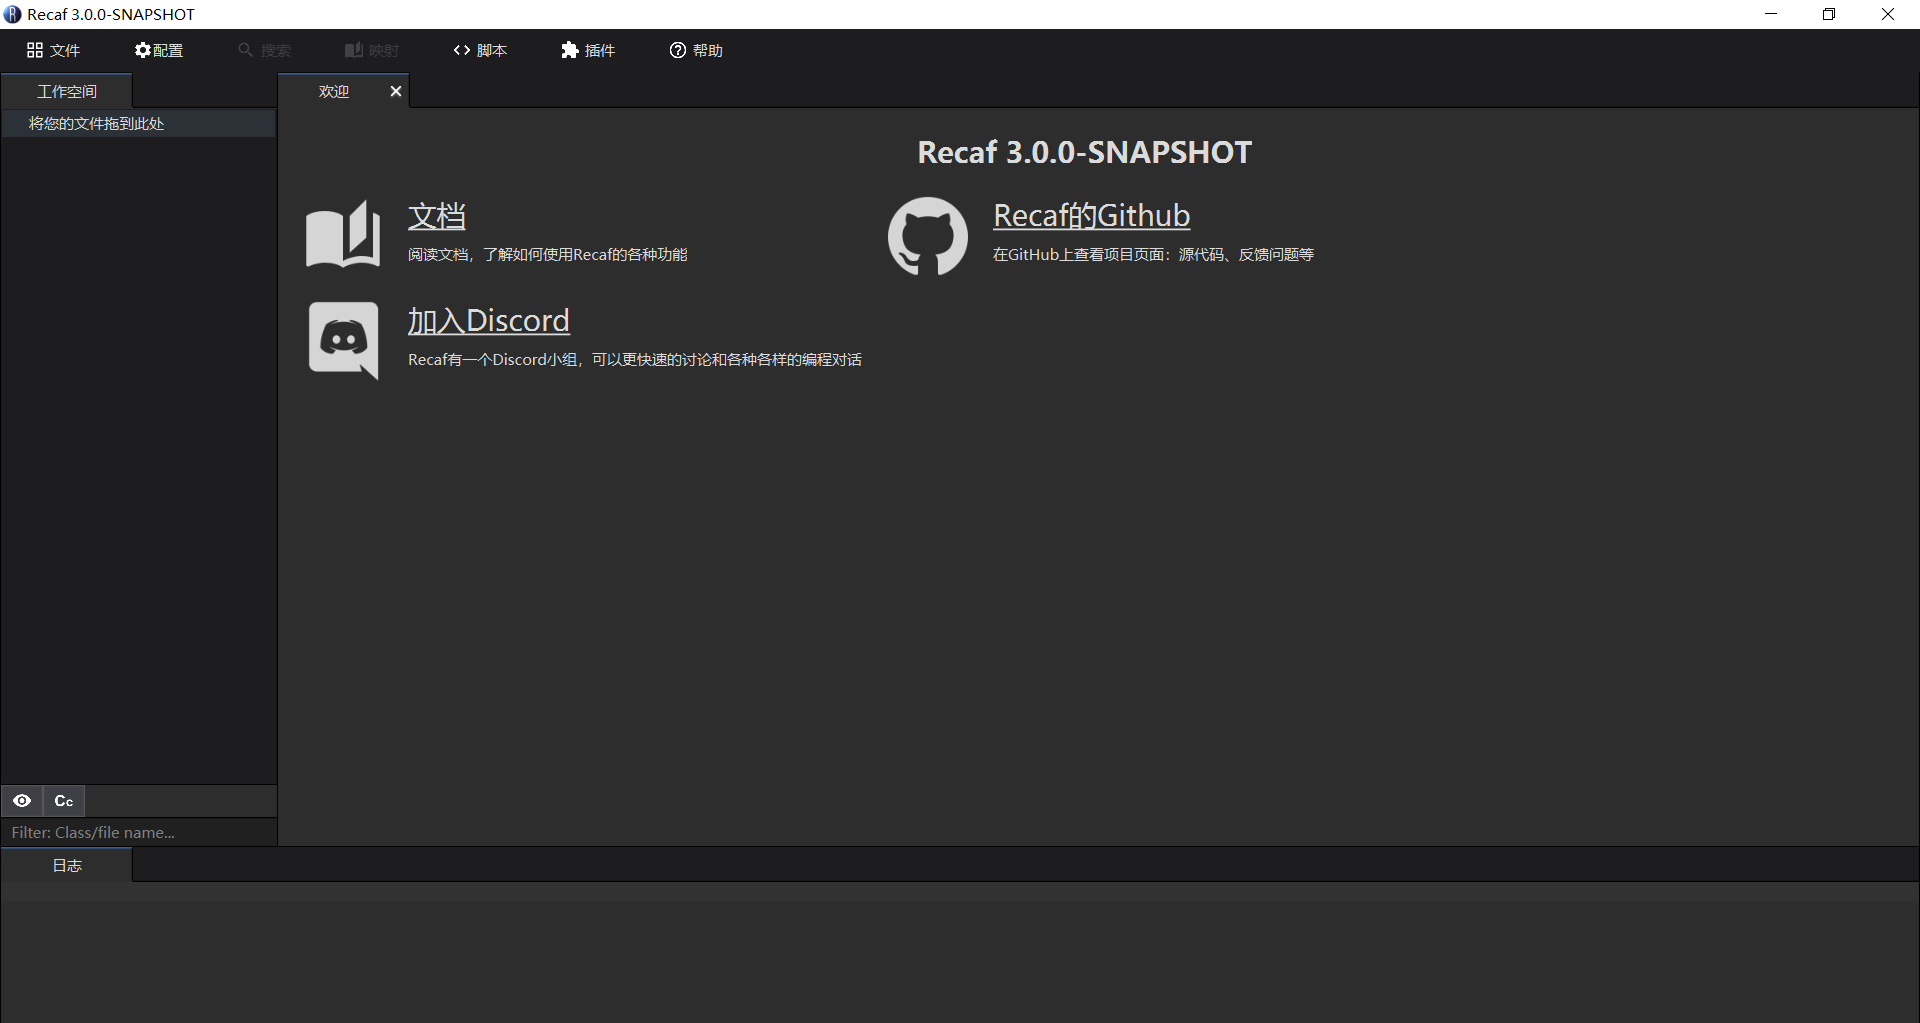Click the open book documentation icon
This screenshot has height=1023, width=1920.
point(343,234)
